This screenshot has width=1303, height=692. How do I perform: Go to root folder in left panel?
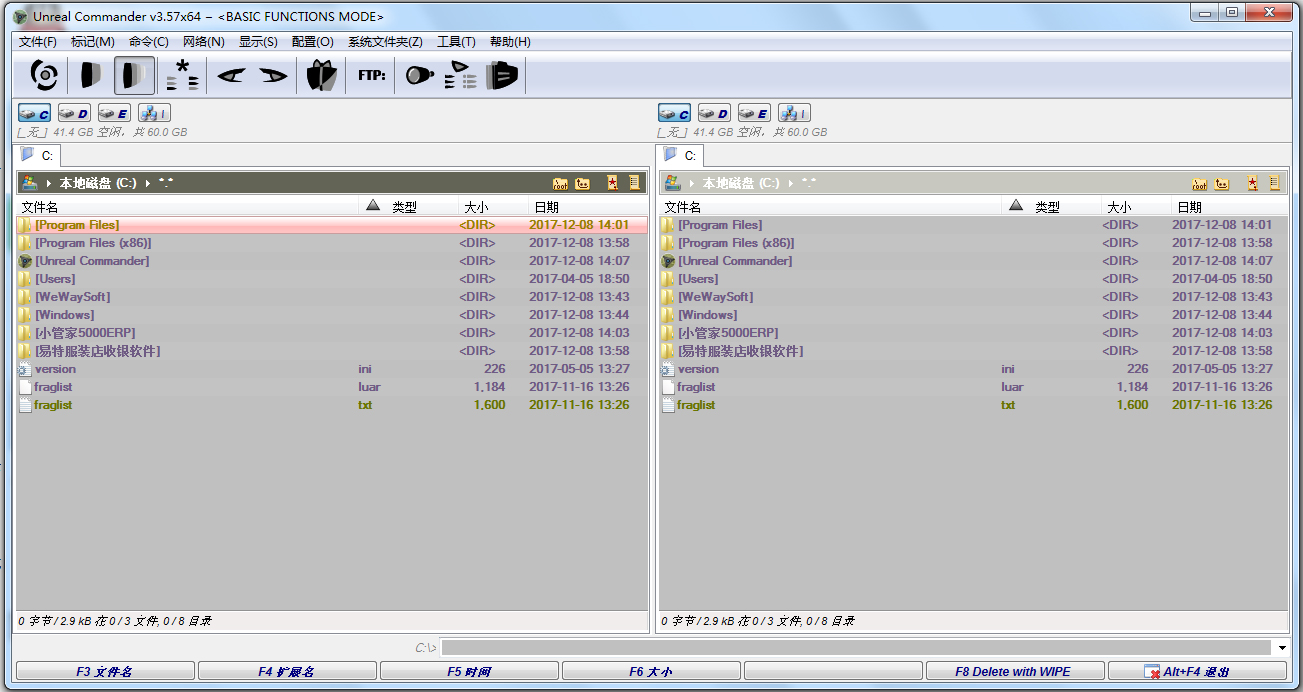pyautogui.click(x=560, y=183)
